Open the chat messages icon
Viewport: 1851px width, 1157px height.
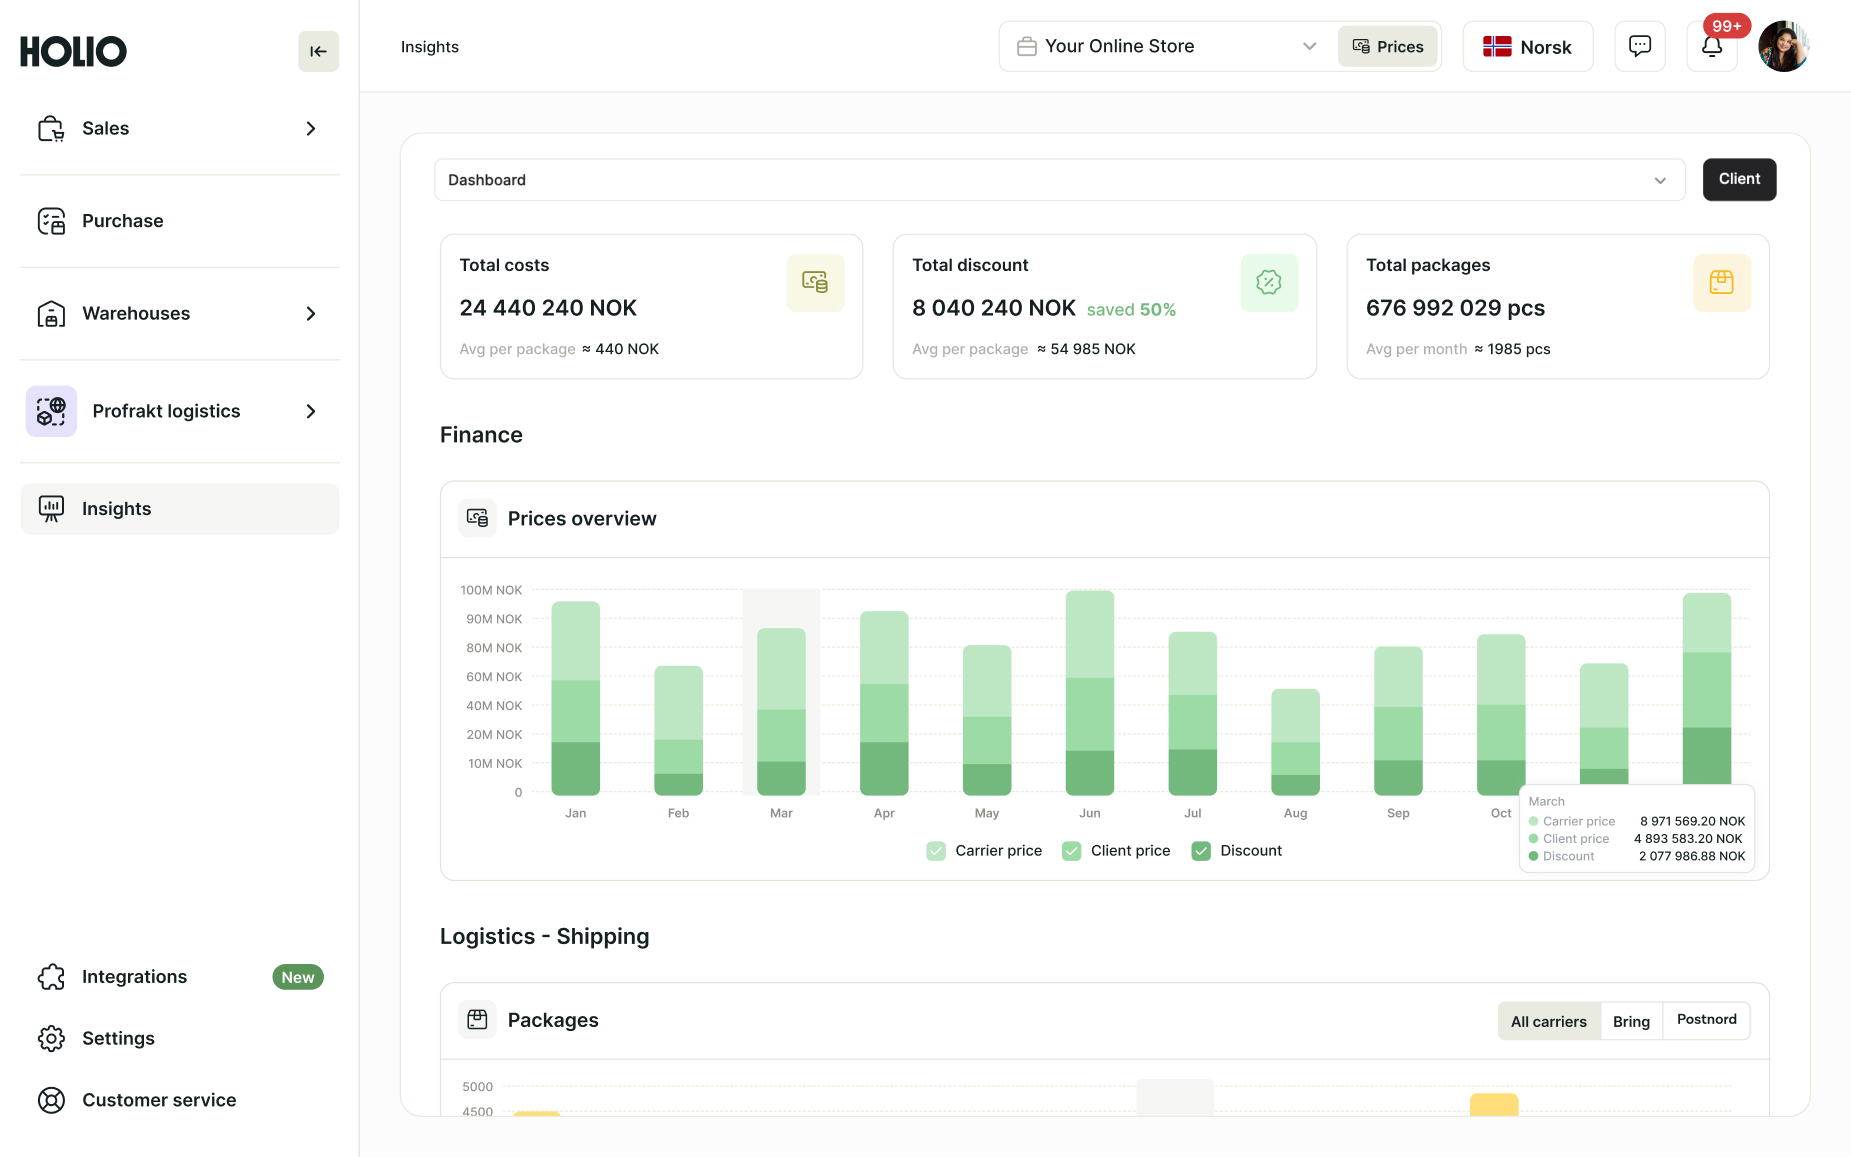[x=1639, y=46]
